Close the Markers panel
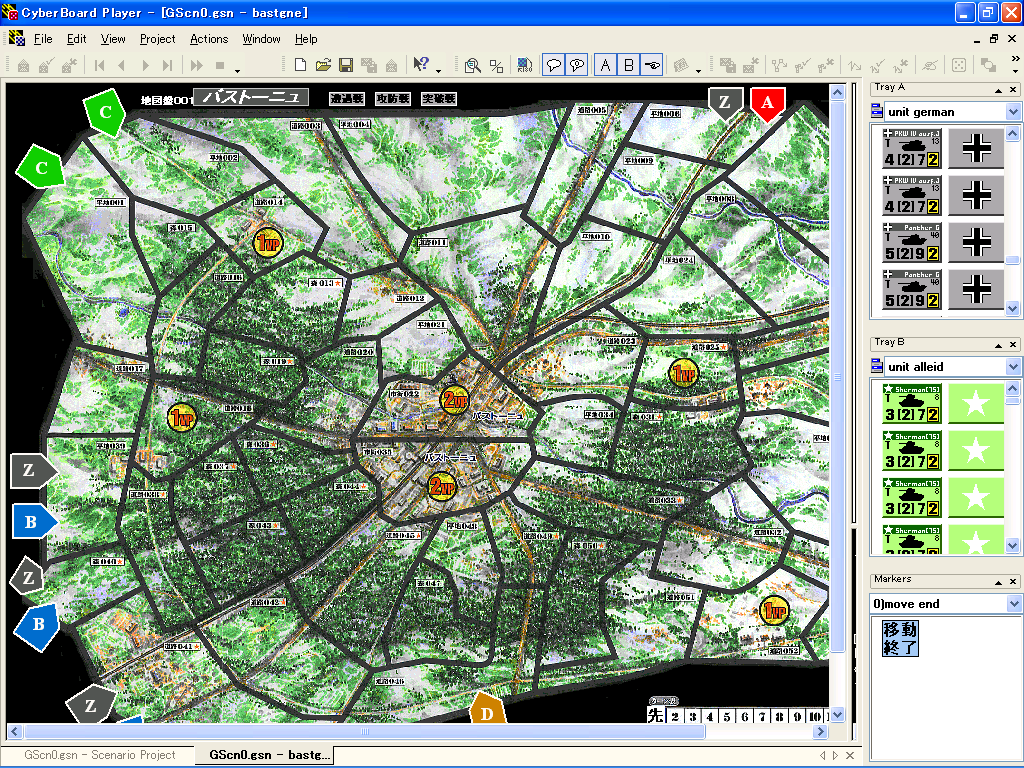 (x=1013, y=581)
